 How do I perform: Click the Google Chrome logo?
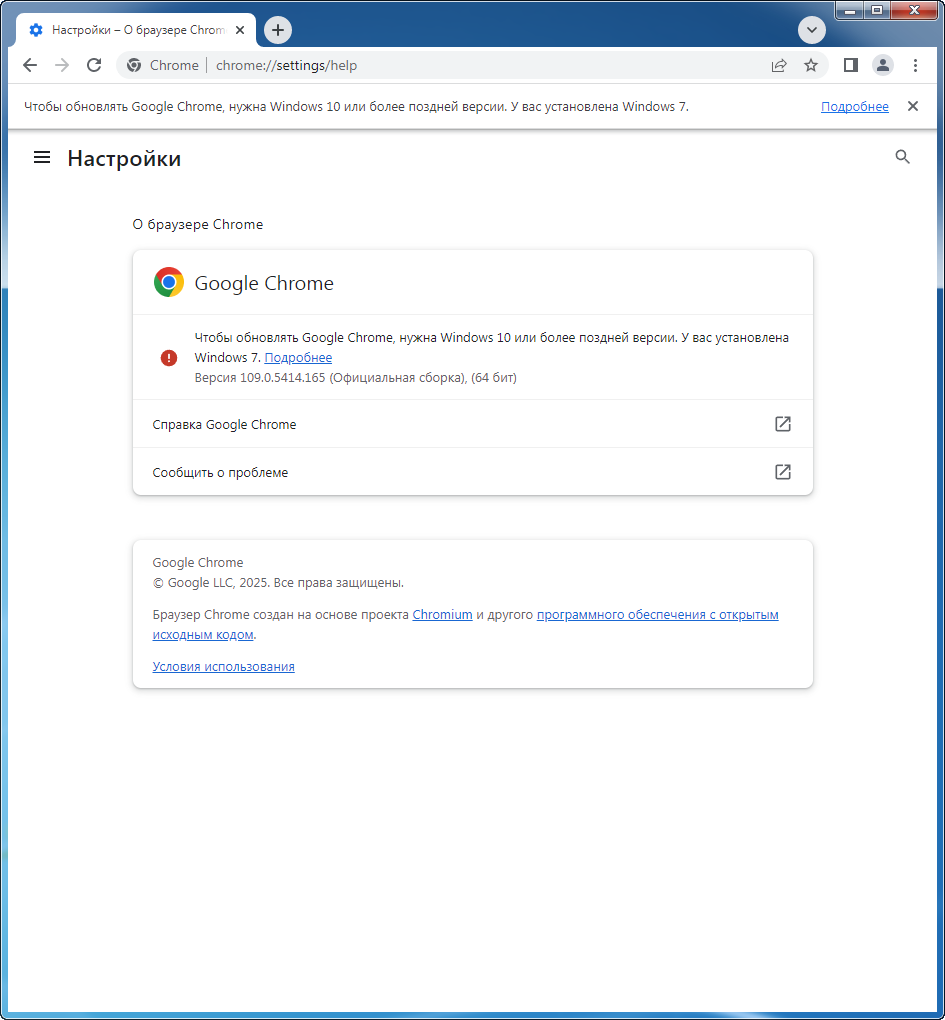[x=168, y=282]
